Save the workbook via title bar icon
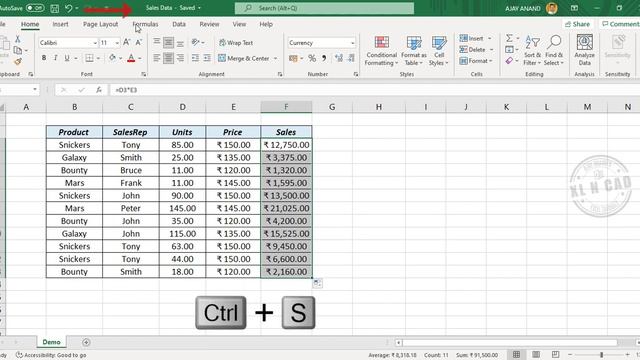The width and height of the screenshot is (640, 360). [54, 8]
